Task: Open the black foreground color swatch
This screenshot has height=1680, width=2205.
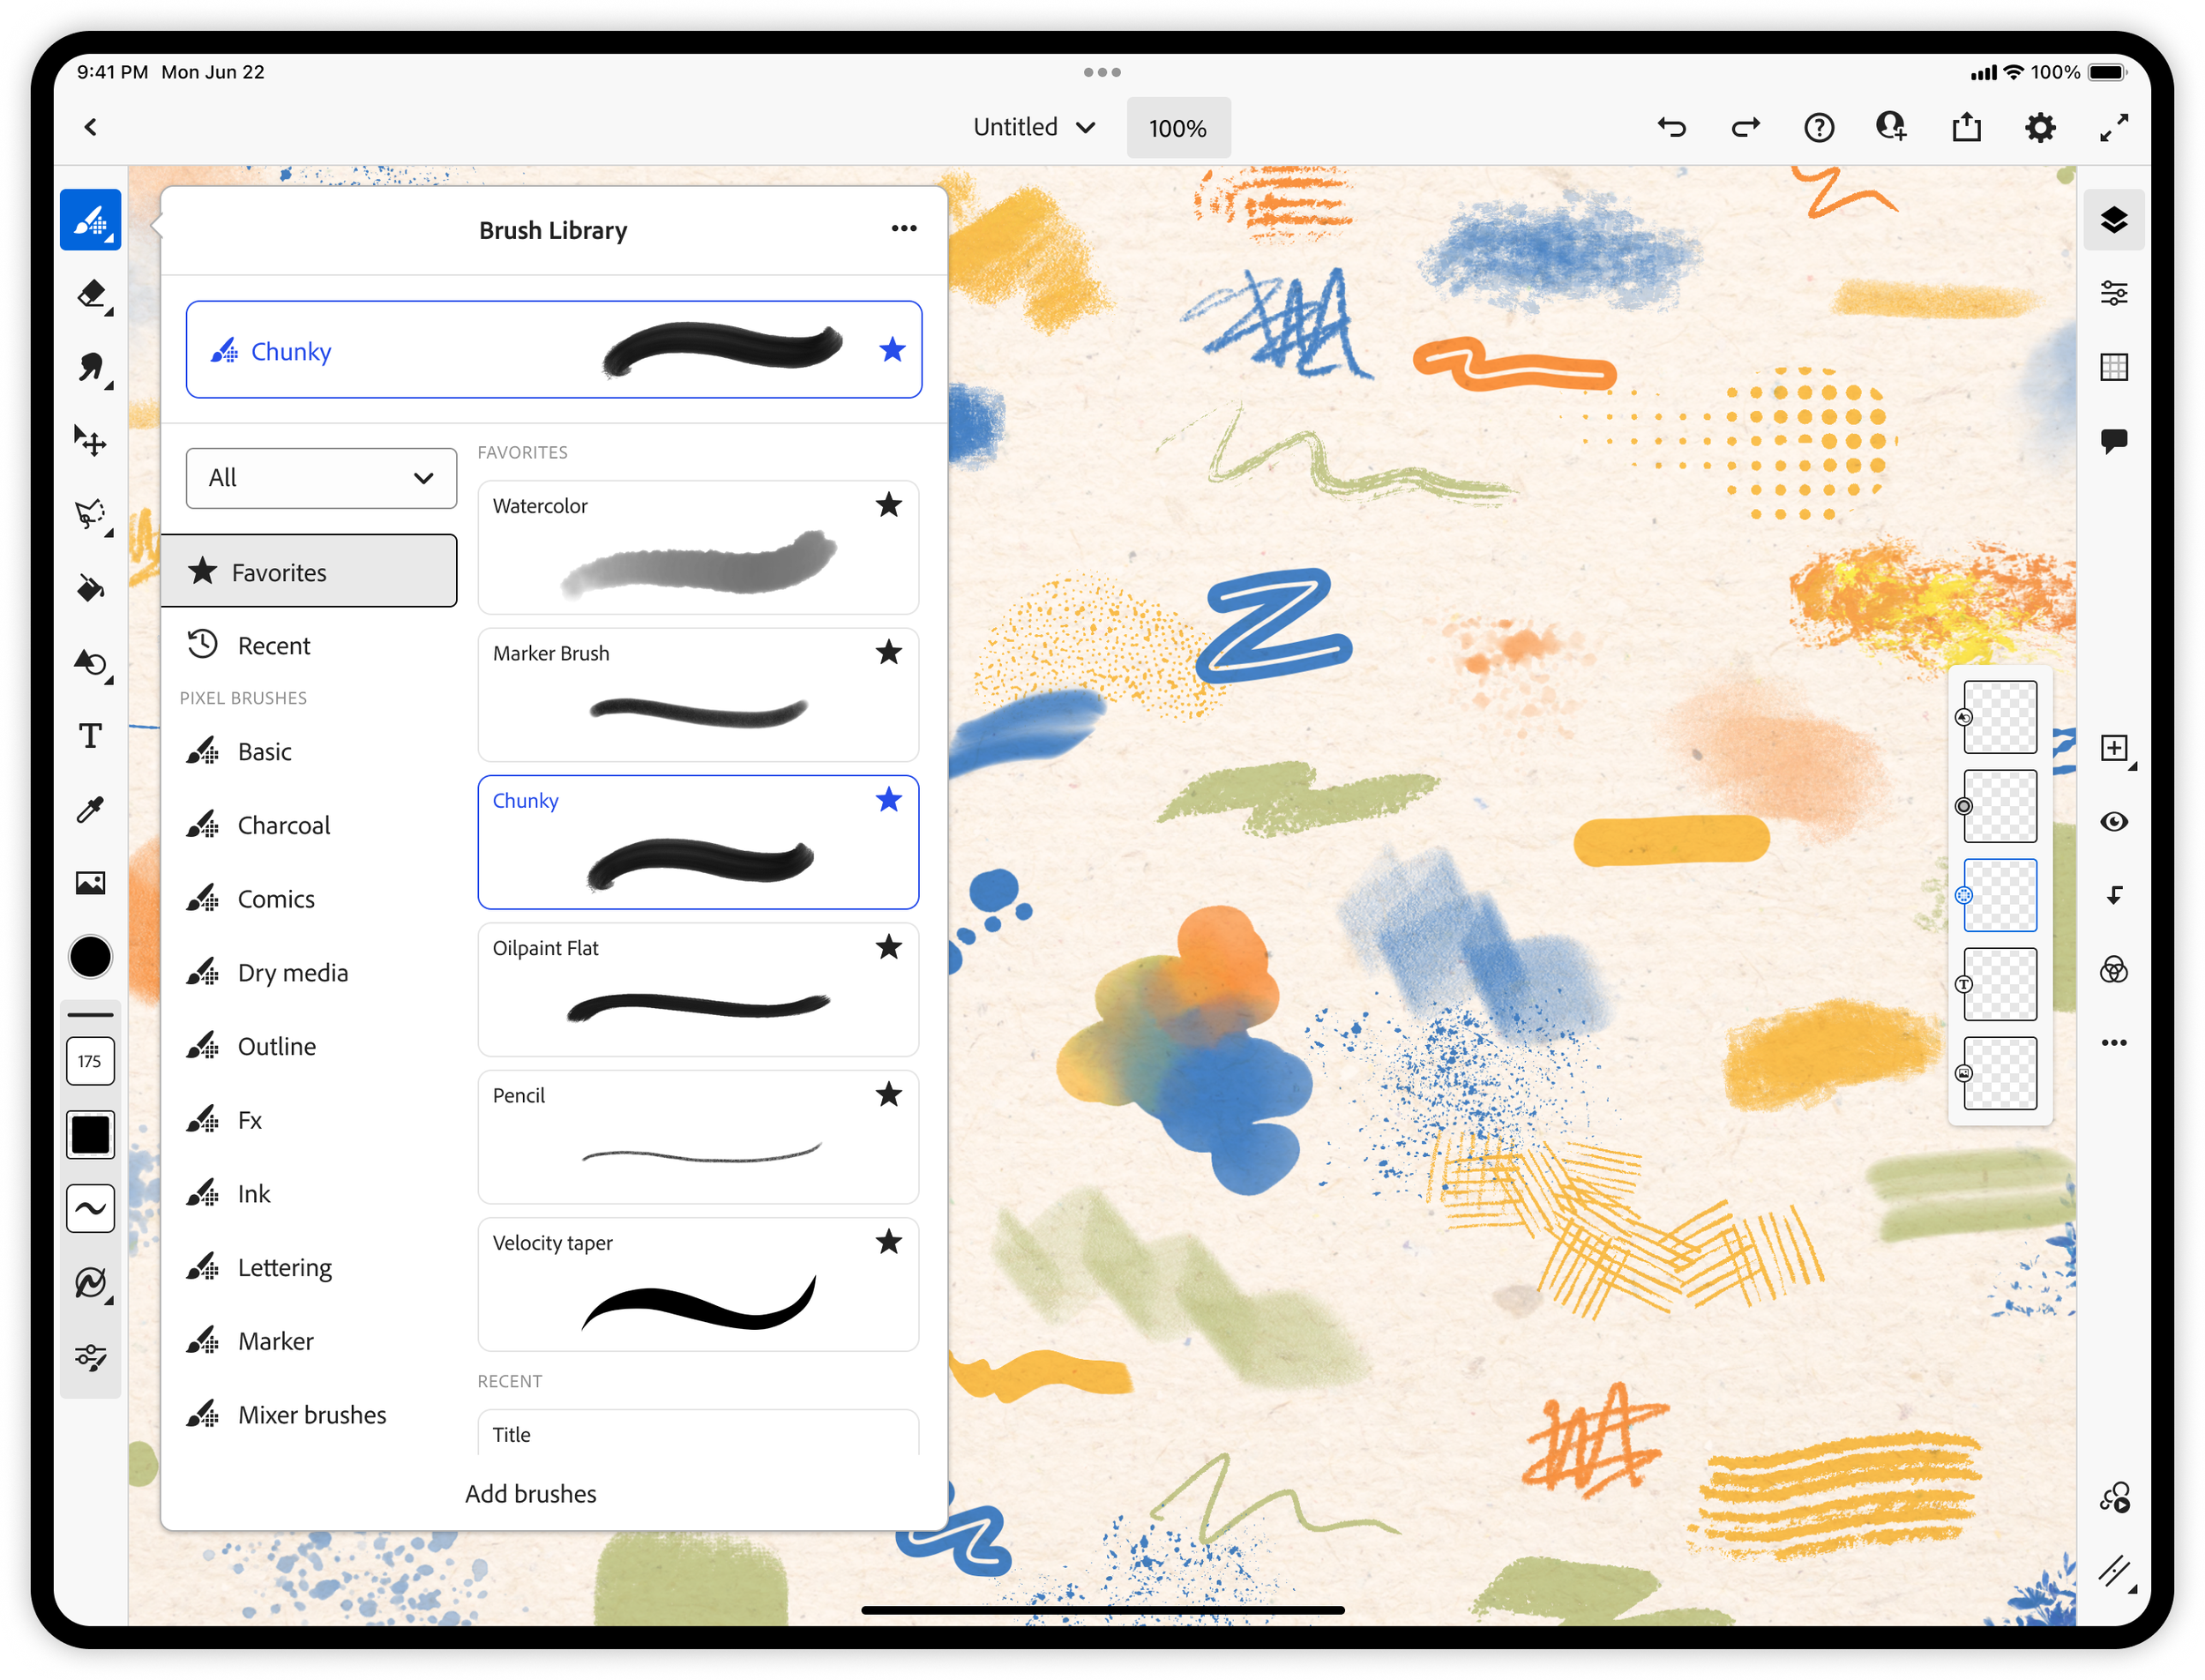Action: click(91, 957)
